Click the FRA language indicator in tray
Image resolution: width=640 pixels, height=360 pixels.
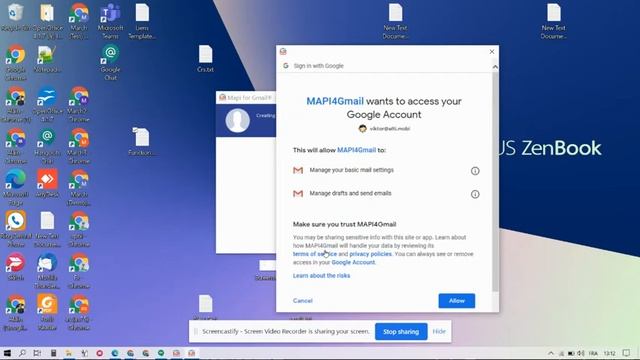(x=593, y=353)
